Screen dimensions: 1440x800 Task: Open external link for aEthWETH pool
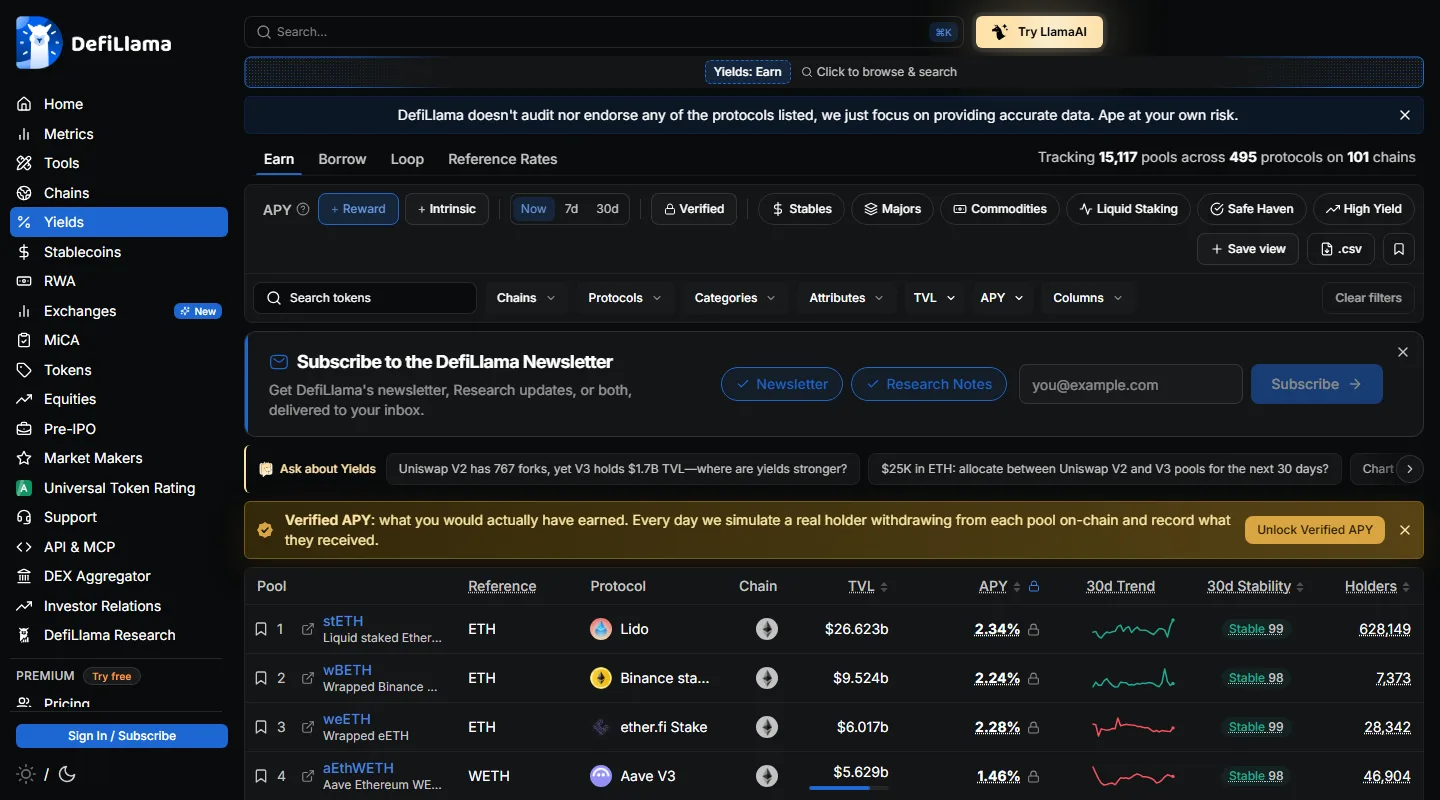tap(308, 776)
